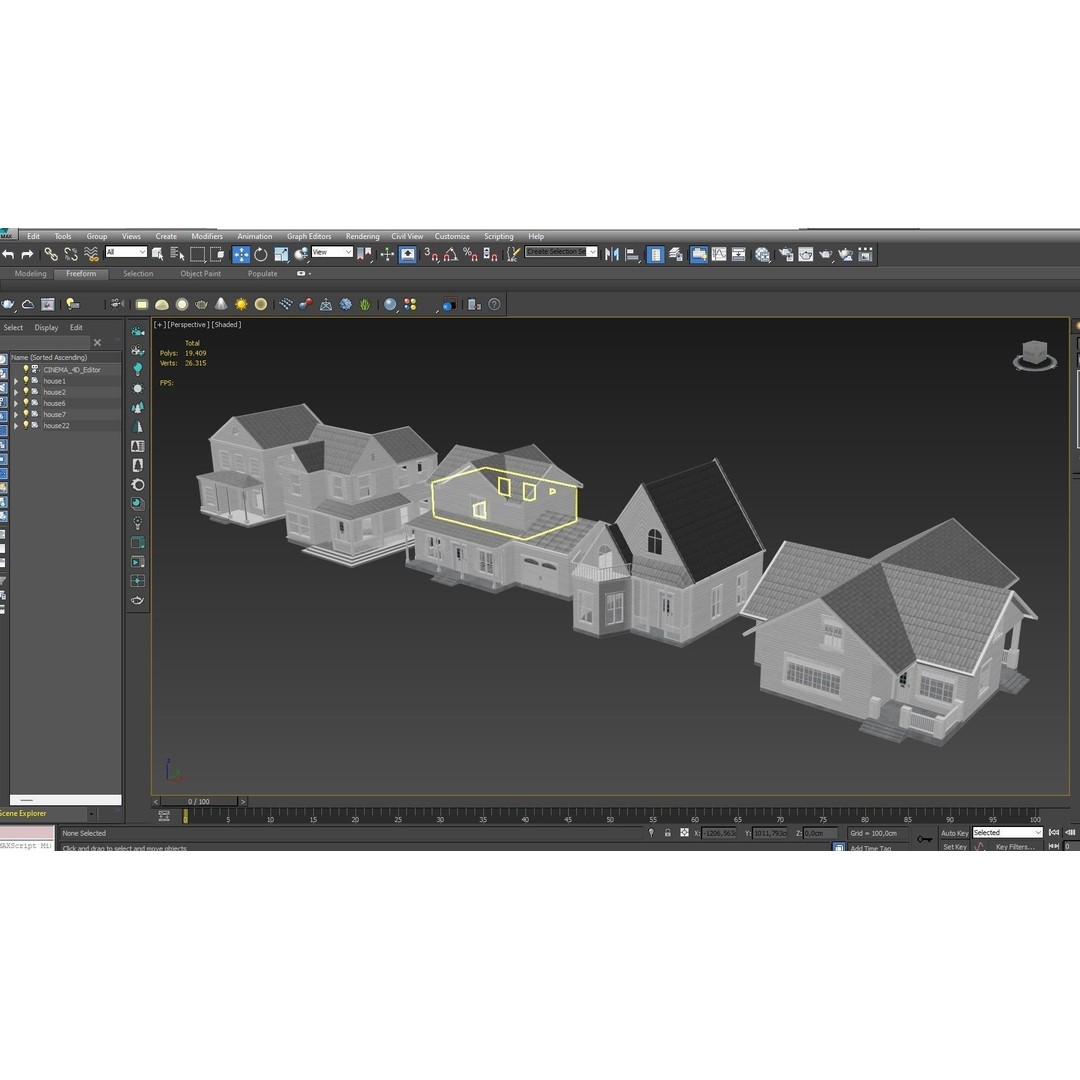Click the Undo arrow icon
The image size is (1080, 1080).
click(x=10, y=253)
